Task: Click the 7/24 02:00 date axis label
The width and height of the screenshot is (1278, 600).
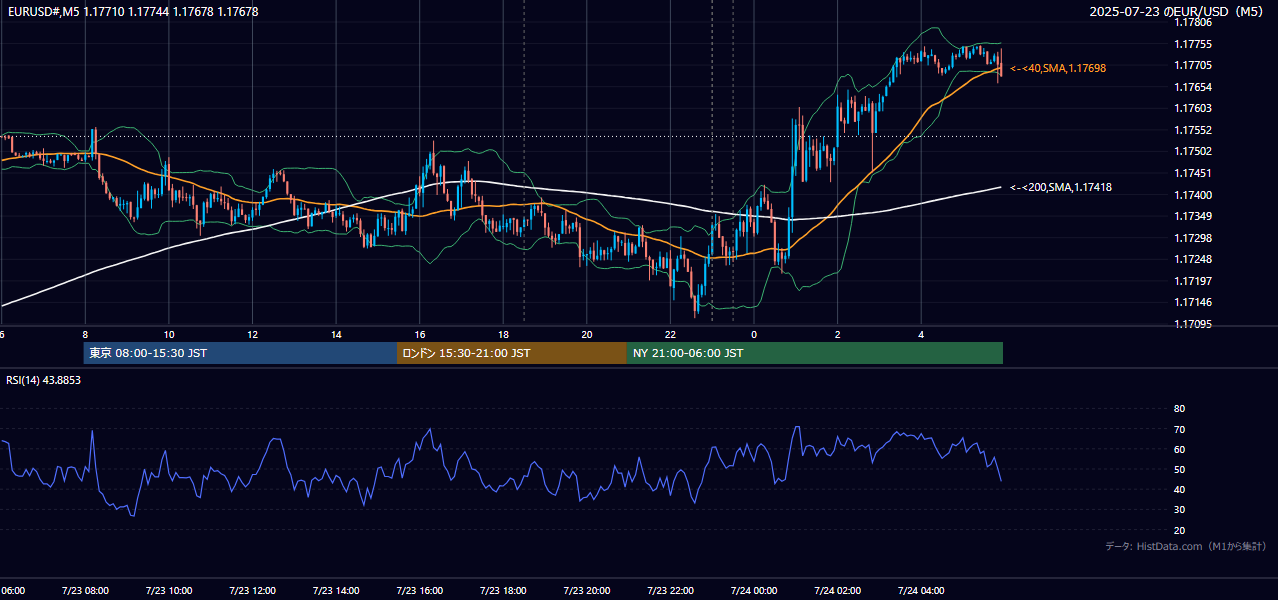Action: (838, 591)
